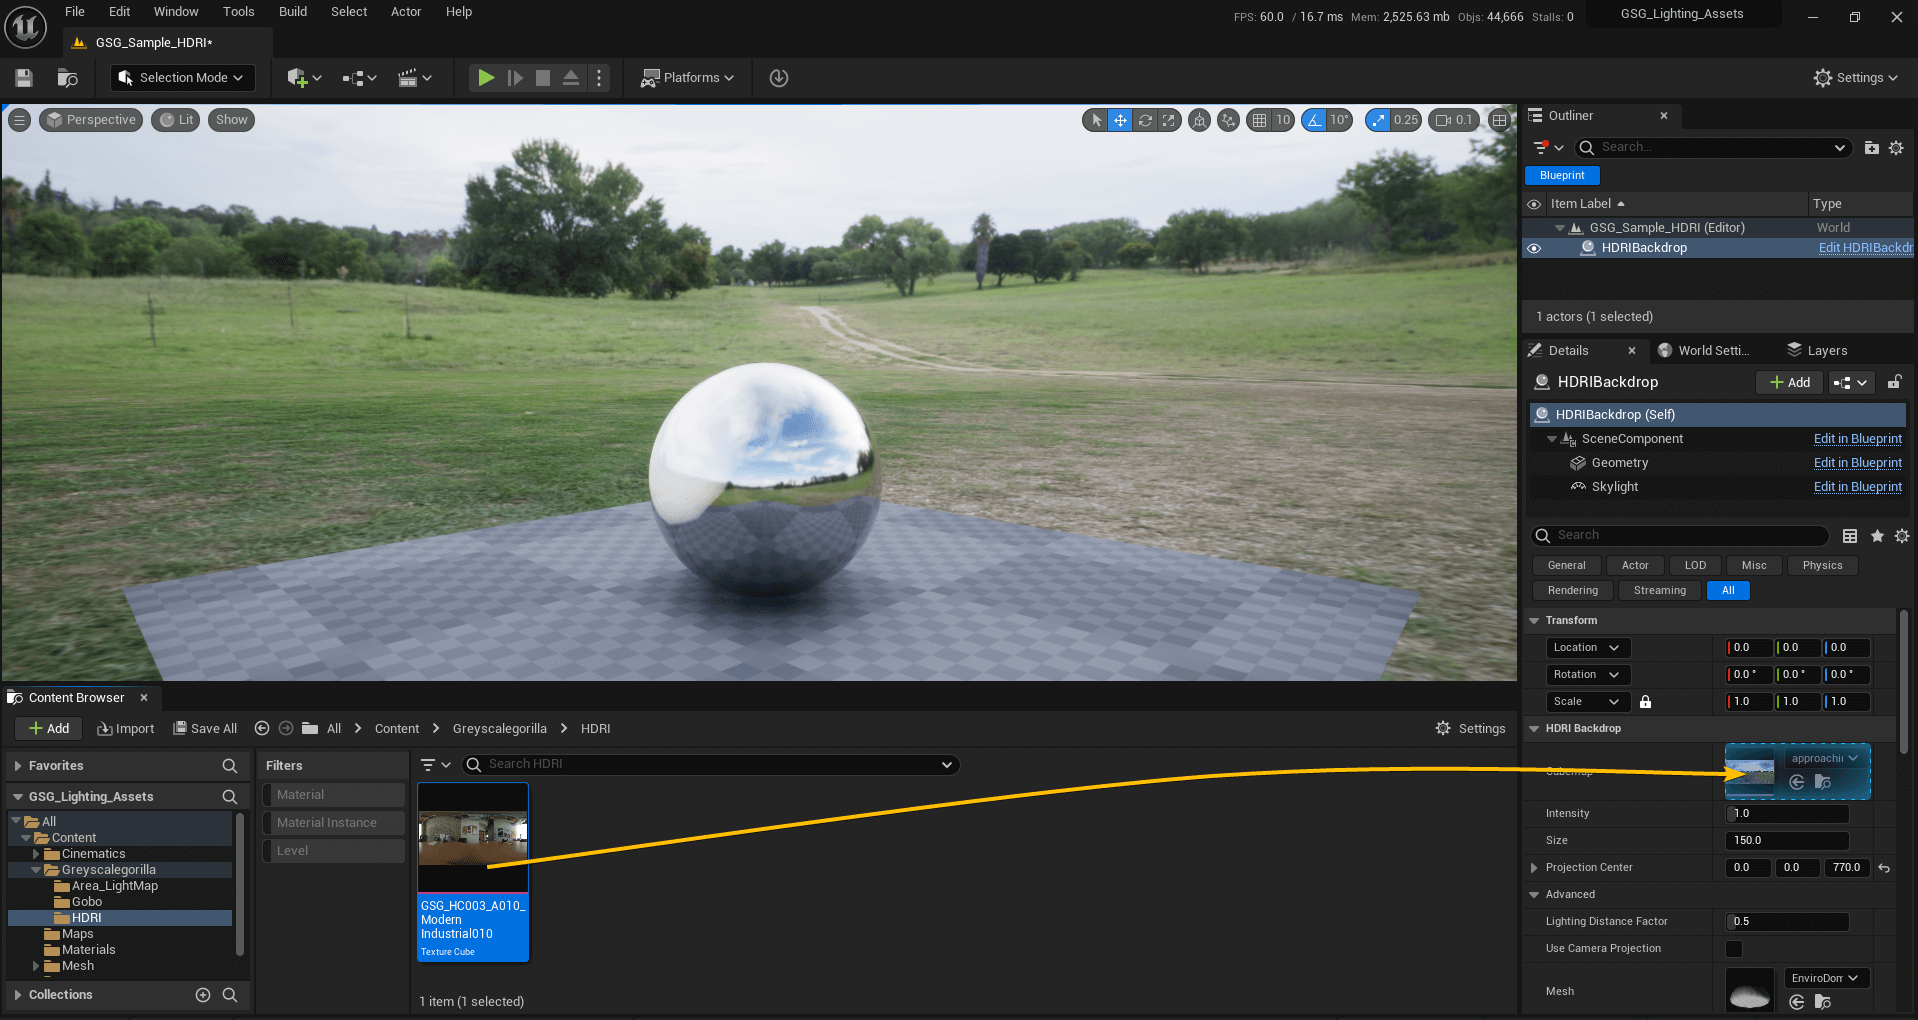Add a component with Add button in Details
Viewport: 1918px width, 1020px height.
coord(1789,382)
